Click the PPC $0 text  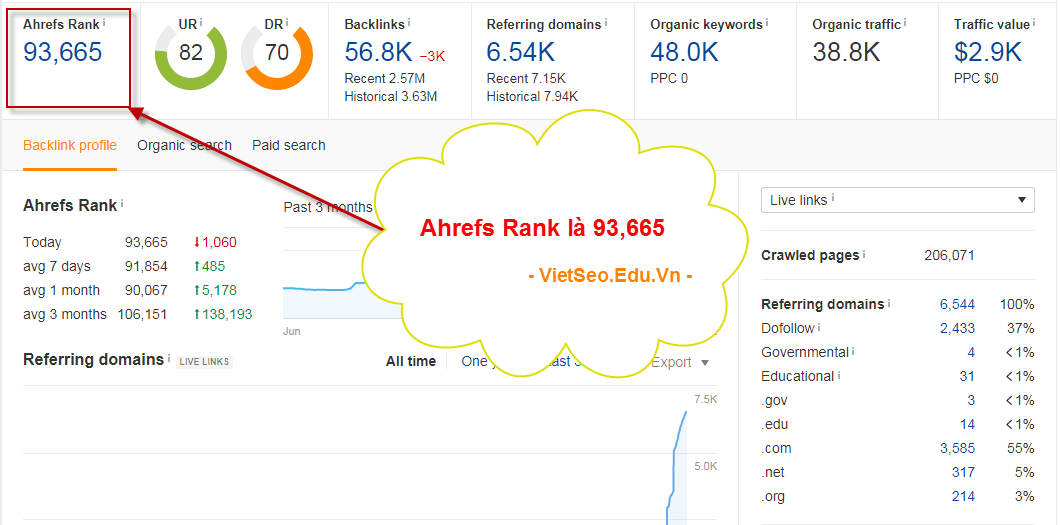[976, 78]
